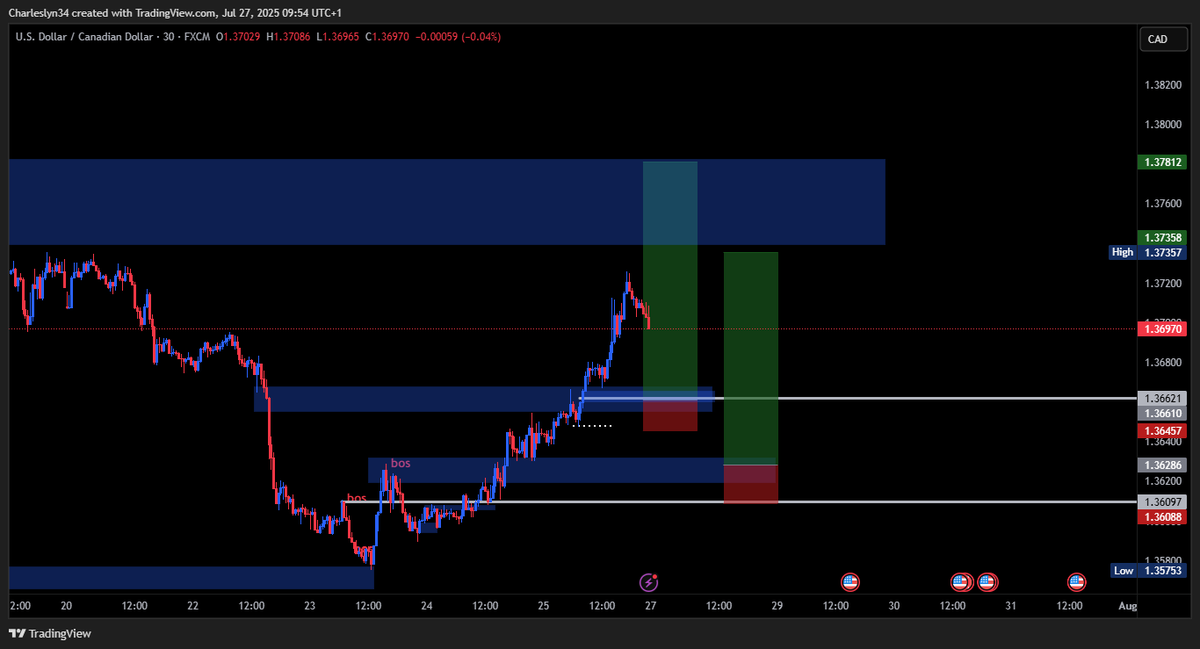Viewport: 1200px width, 649px height.
Task: Click the 1.38200 price axis label
Action: tap(1161, 85)
